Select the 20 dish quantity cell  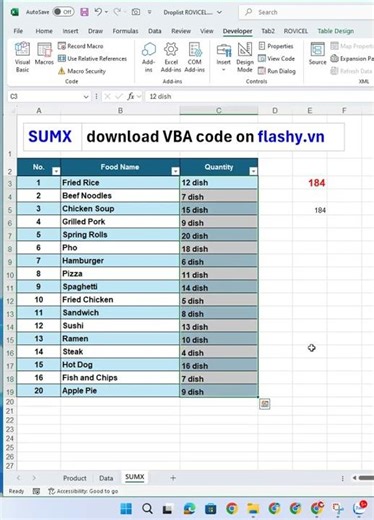click(219, 235)
